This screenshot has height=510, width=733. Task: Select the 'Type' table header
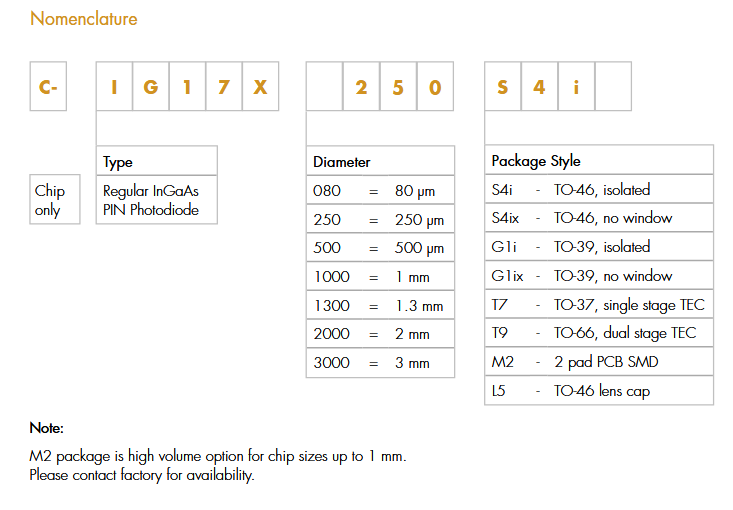tap(157, 162)
